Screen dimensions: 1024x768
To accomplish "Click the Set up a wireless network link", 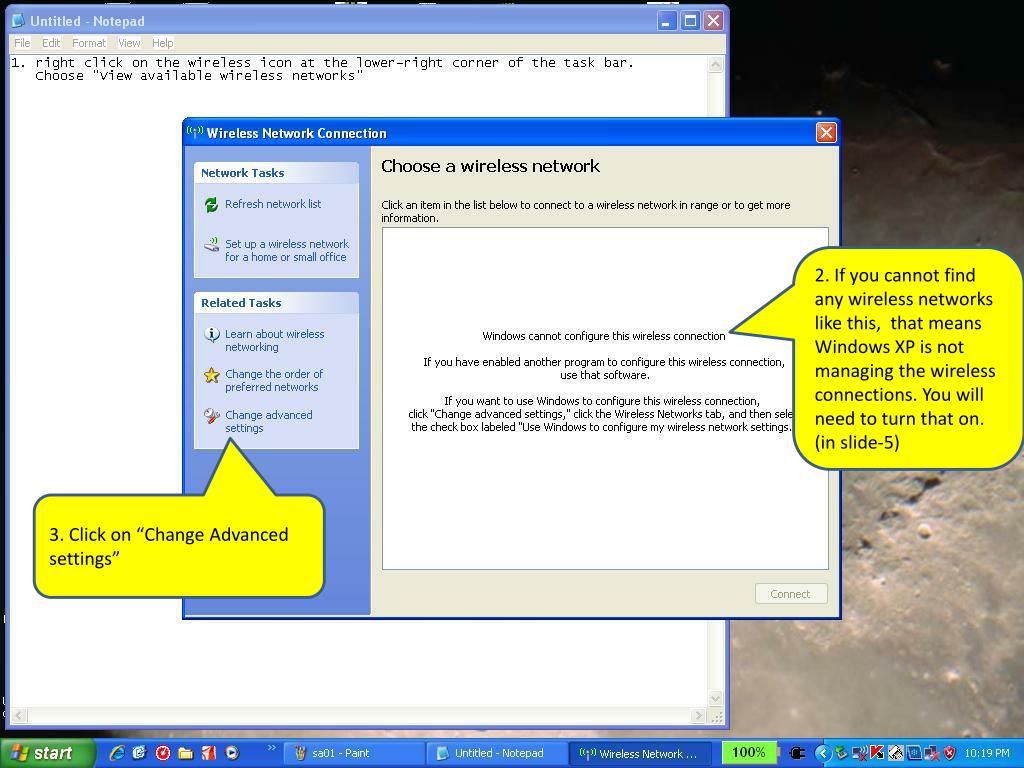I will click(287, 250).
